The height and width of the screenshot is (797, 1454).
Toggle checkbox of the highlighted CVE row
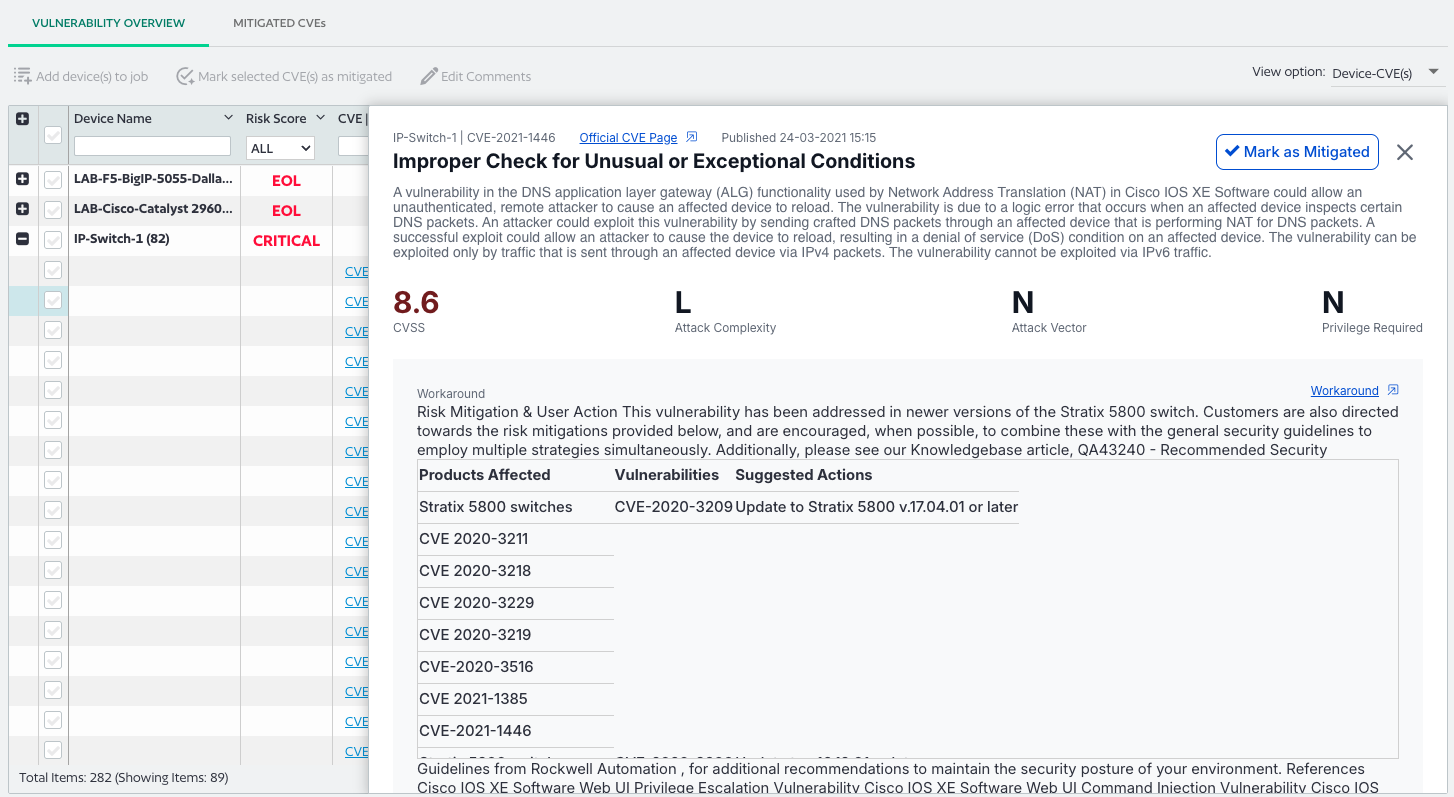pyautogui.click(x=53, y=300)
